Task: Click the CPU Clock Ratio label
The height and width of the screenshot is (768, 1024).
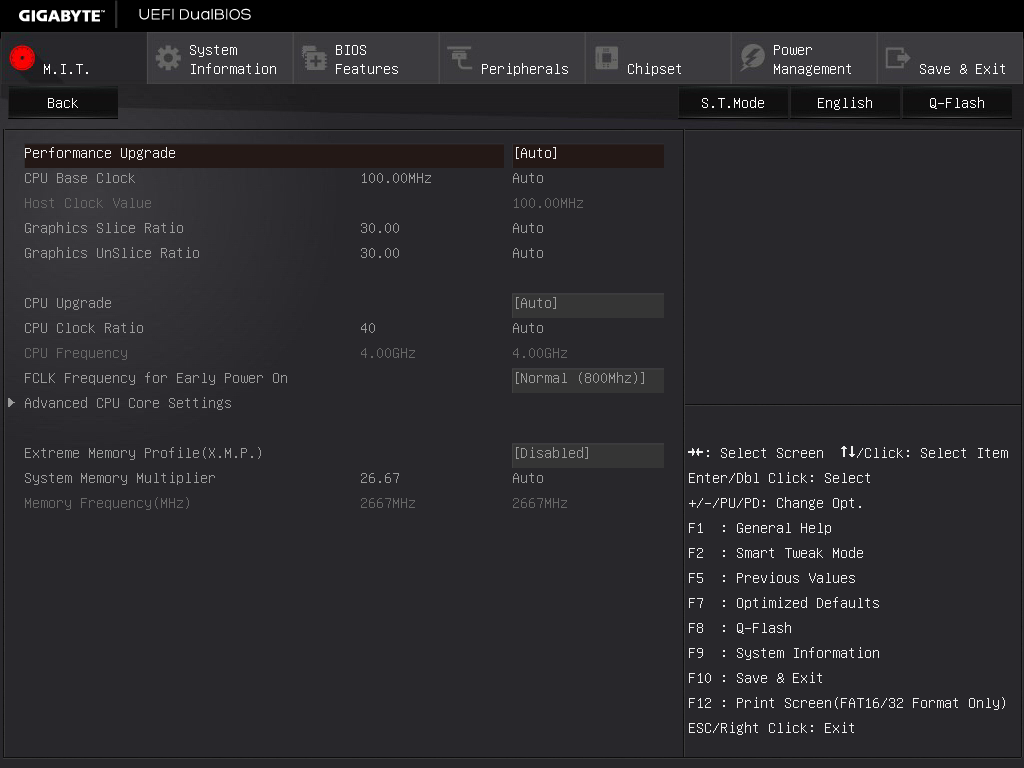Action: pyautogui.click(x=84, y=328)
